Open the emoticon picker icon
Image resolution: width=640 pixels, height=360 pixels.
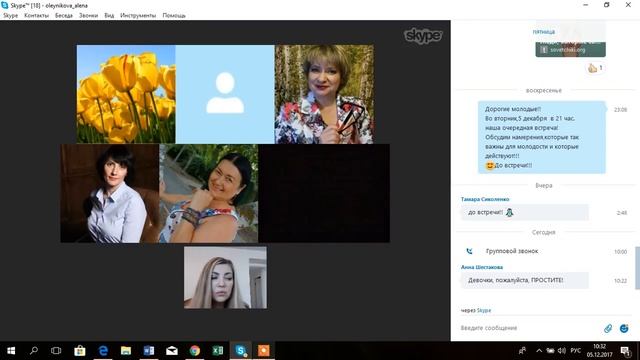(624, 328)
